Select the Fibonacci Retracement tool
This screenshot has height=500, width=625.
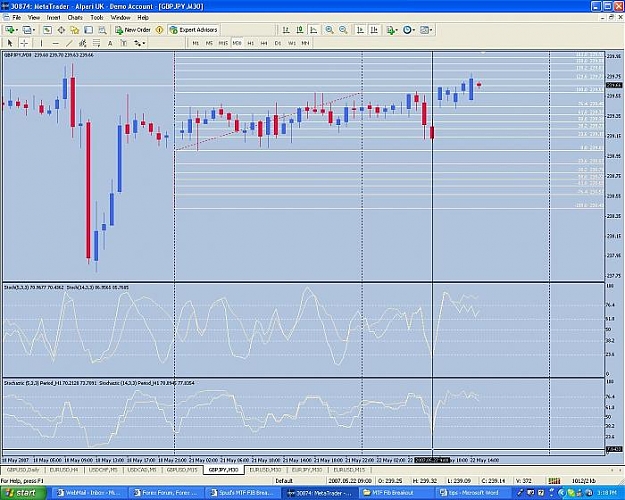coord(96,43)
